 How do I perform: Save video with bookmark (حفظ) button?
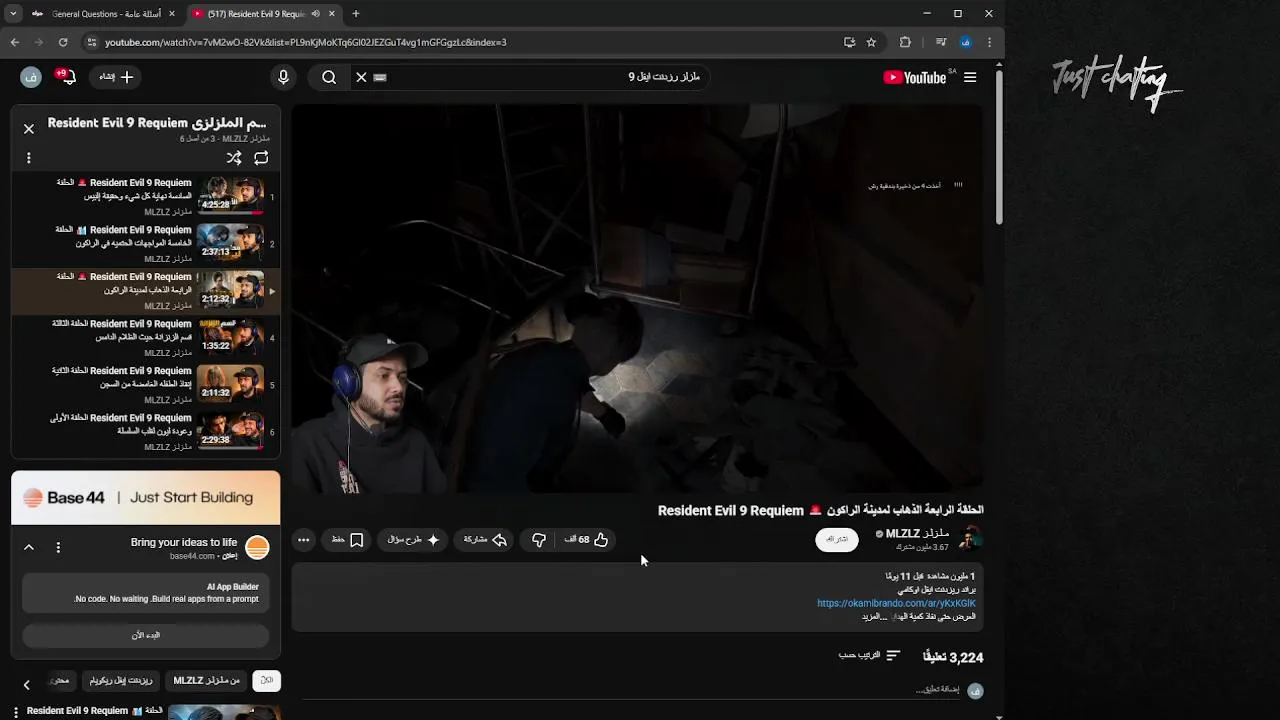pyautogui.click(x=347, y=540)
